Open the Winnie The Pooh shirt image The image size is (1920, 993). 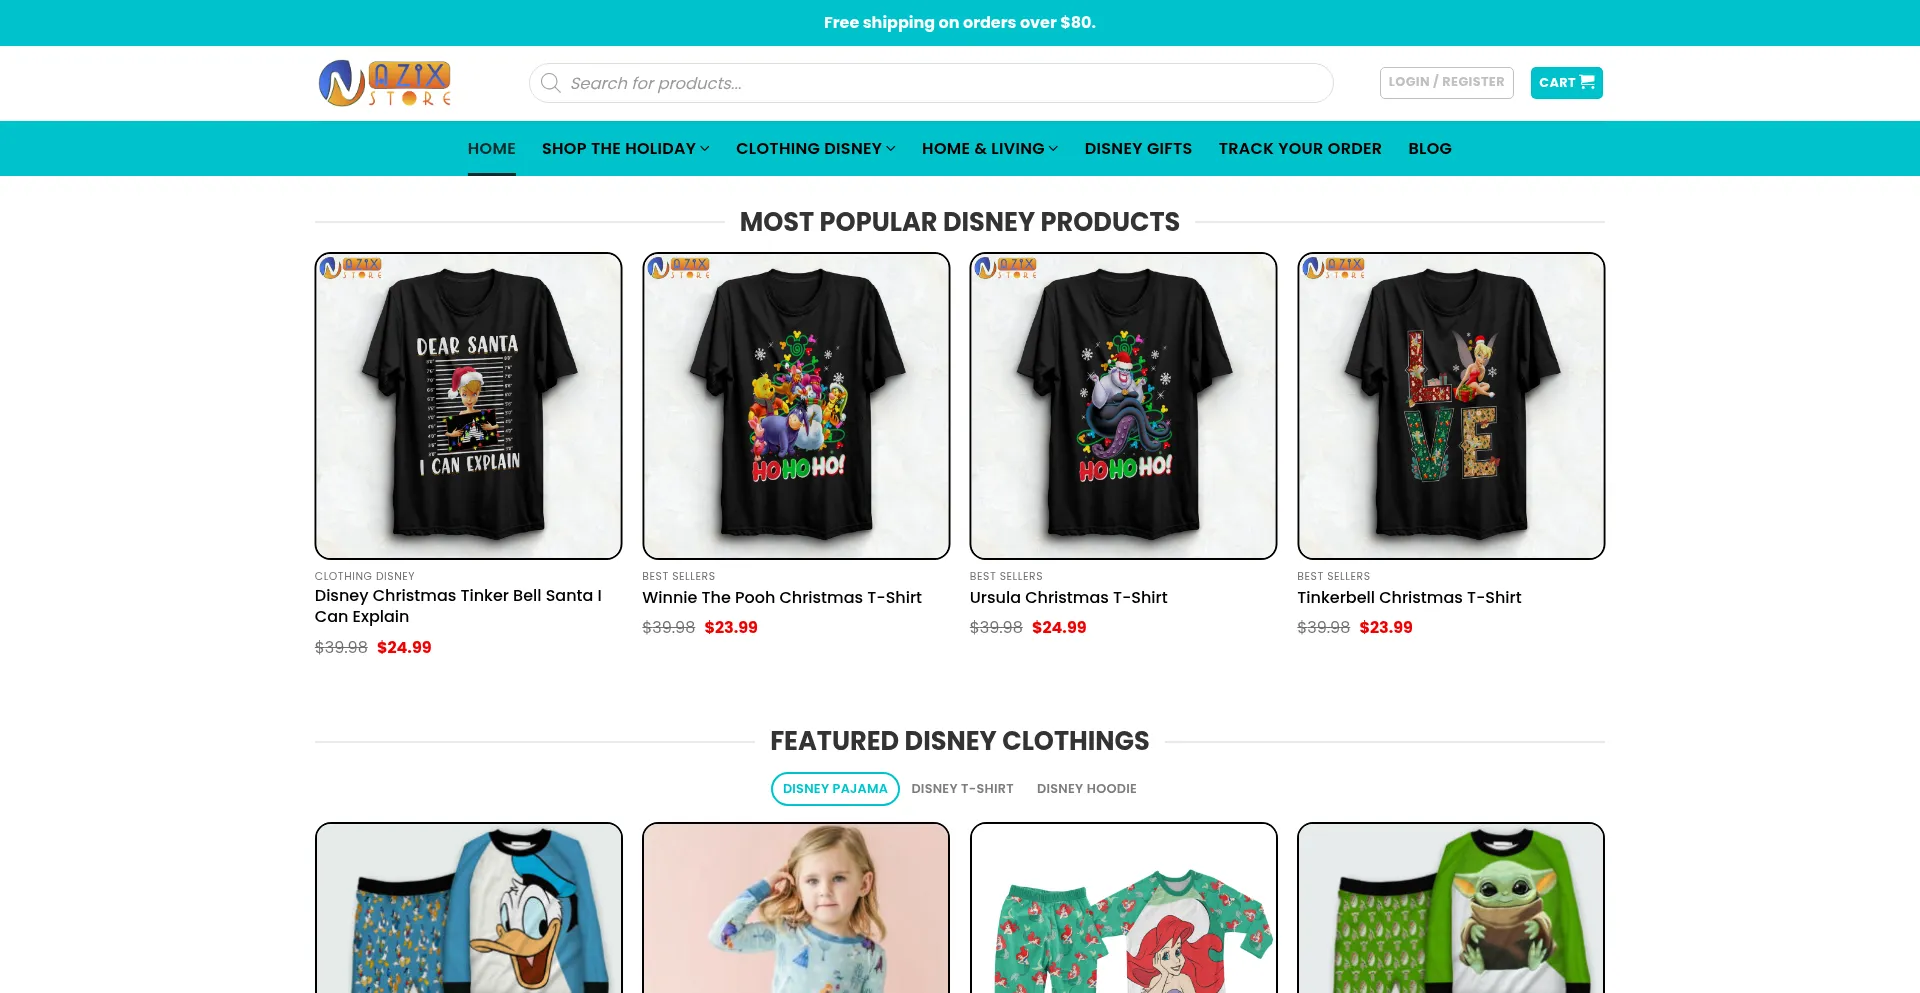pyautogui.click(x=796, y=406)
